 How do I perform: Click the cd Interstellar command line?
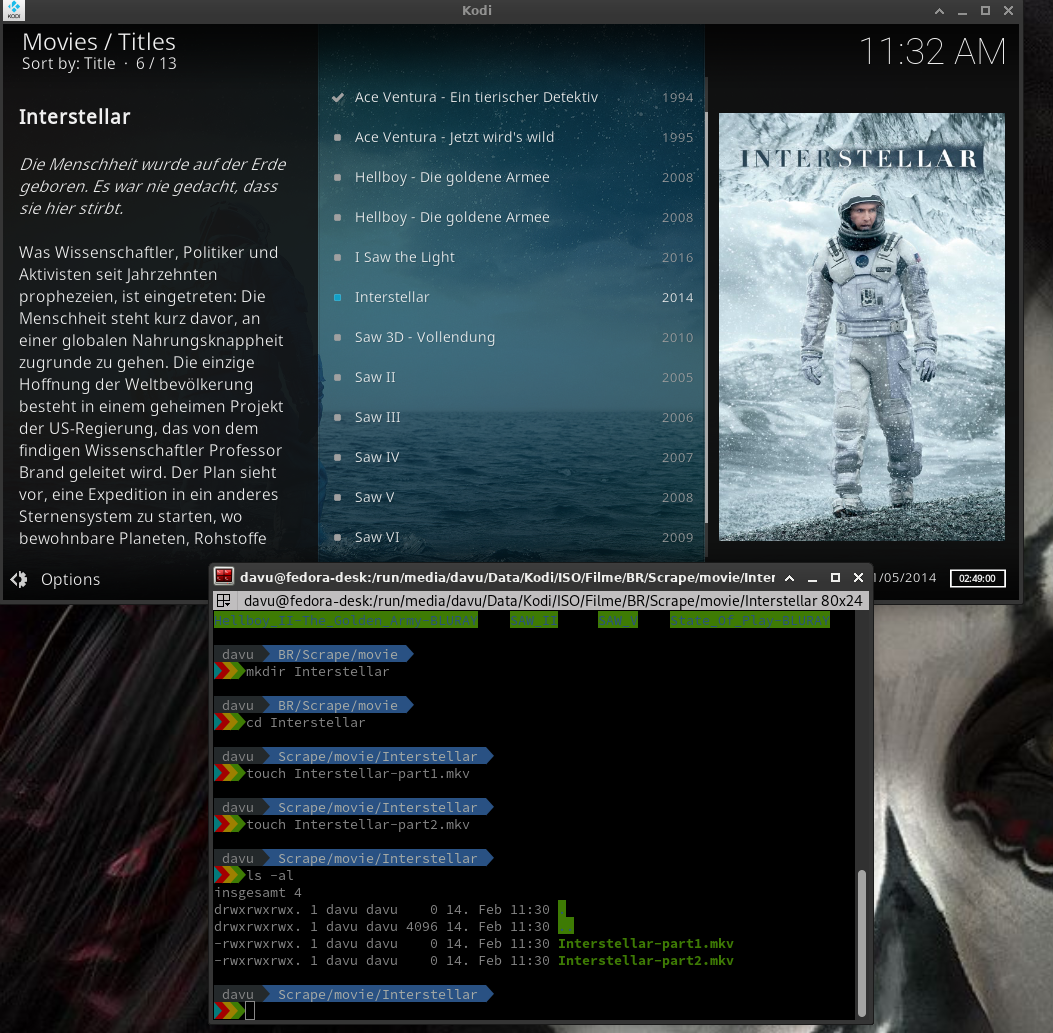pyautogui.click(x=306, y=723)
